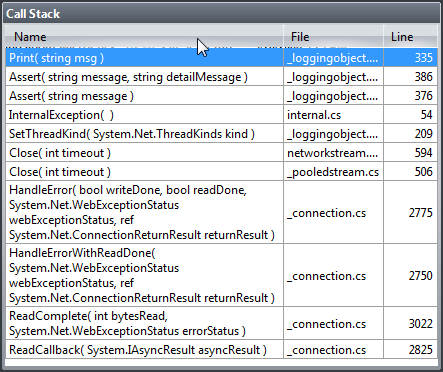Select Close( int timeout ) in networkstream file
The height and width of the screenshot is (372, 443).
pyautogui.click(x=221, y=153)
